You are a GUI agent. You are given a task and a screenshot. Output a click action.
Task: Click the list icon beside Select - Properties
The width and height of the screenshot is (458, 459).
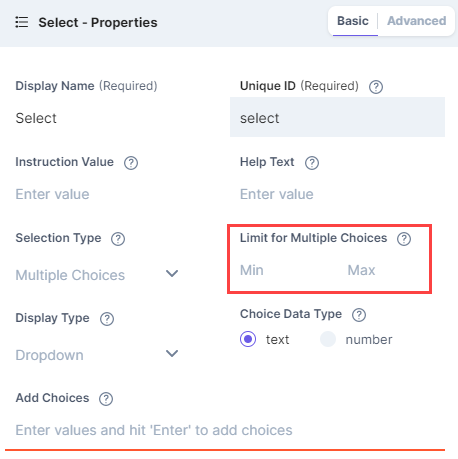[x=22, y=22]
